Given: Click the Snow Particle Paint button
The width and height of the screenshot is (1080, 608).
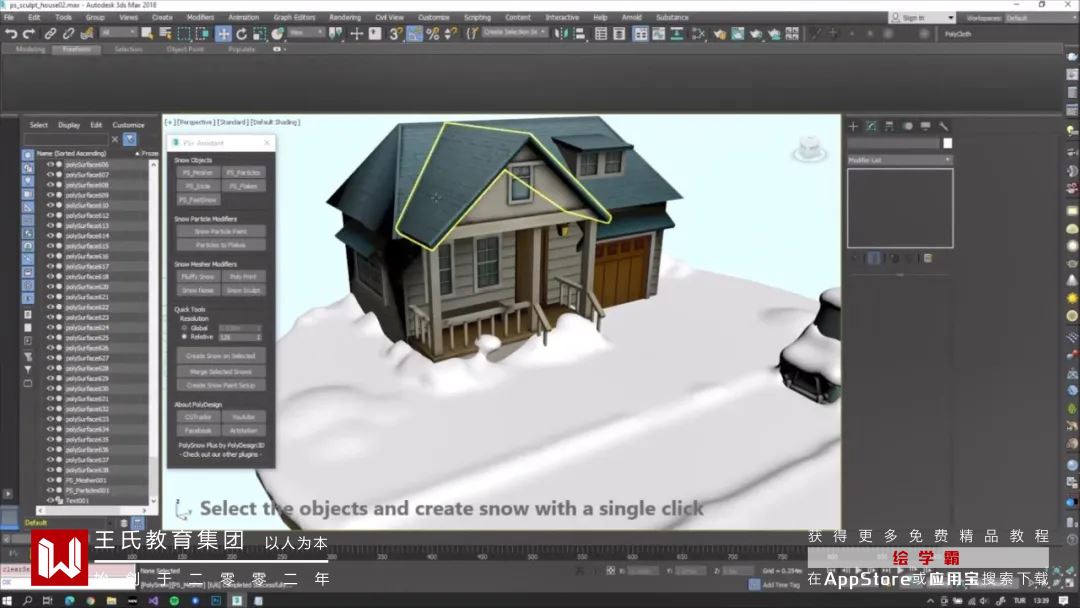Looking at the screenshot, I should (221, 232).
